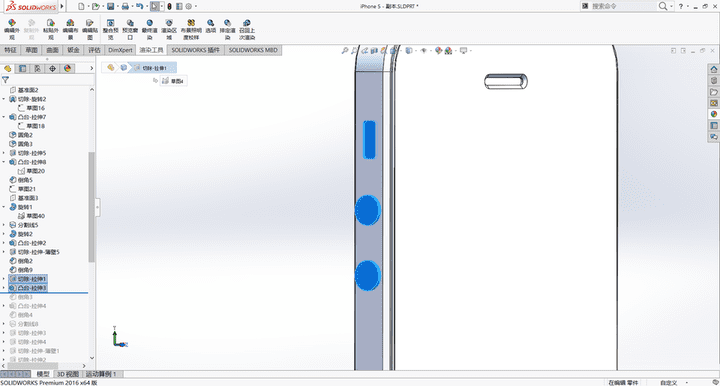
Task: Expand the manager tabs chevron arrow
Action: 91,68
